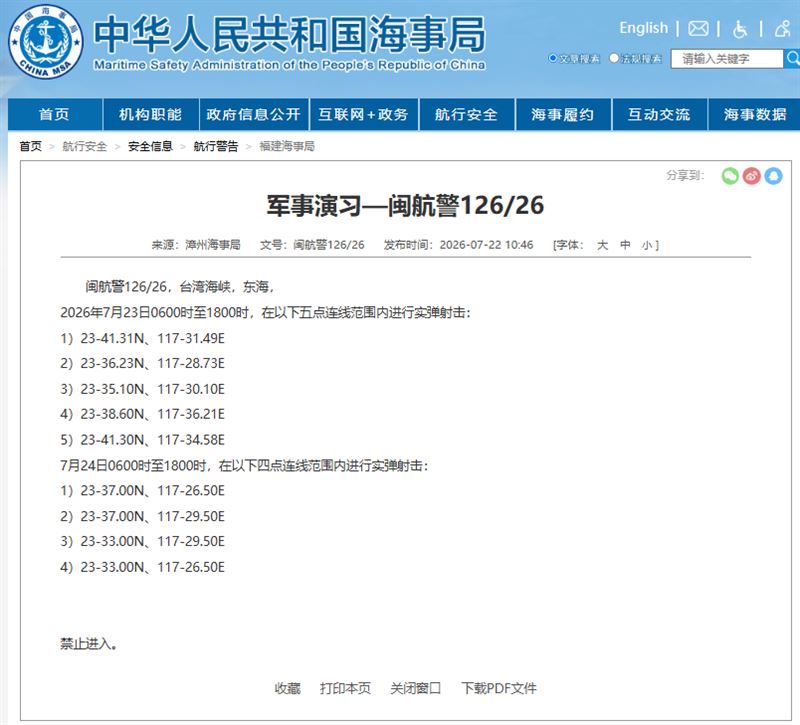Open the accessibility wheelchair icon
This screenshot has height=725, width=800.
[x=740, y=29]
